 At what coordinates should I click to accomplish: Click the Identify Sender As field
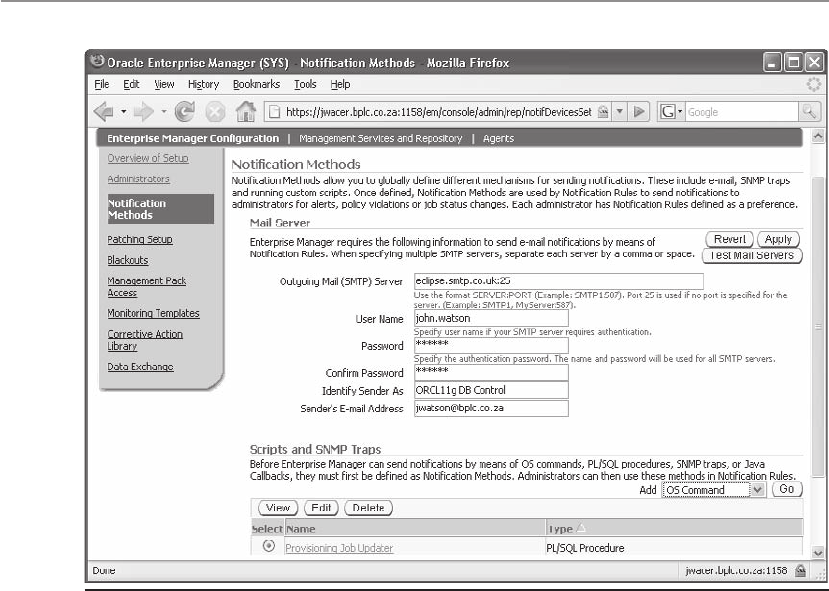click(x=491, y=390)
